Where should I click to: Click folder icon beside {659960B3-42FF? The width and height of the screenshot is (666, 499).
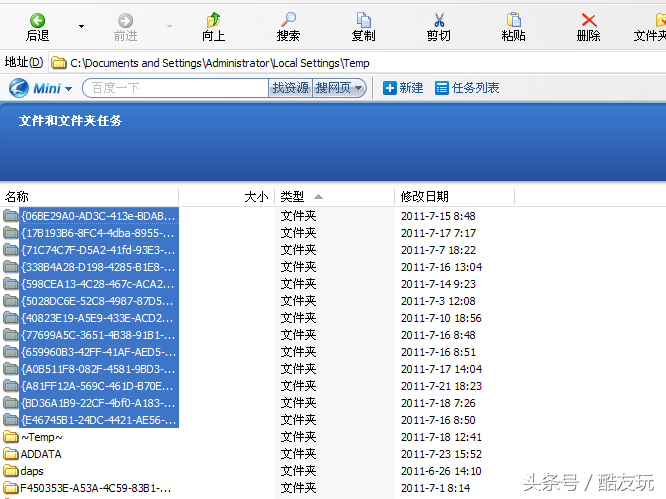pyautogui.click(x=11, y=352)
